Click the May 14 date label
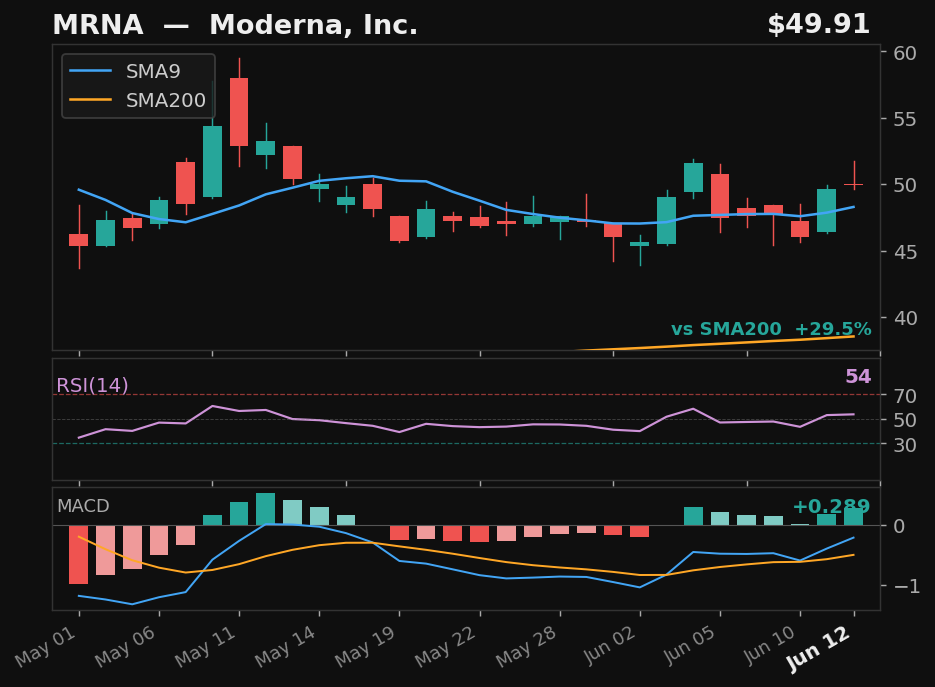Viewport: 935px width, 687px height. point(286,646)
